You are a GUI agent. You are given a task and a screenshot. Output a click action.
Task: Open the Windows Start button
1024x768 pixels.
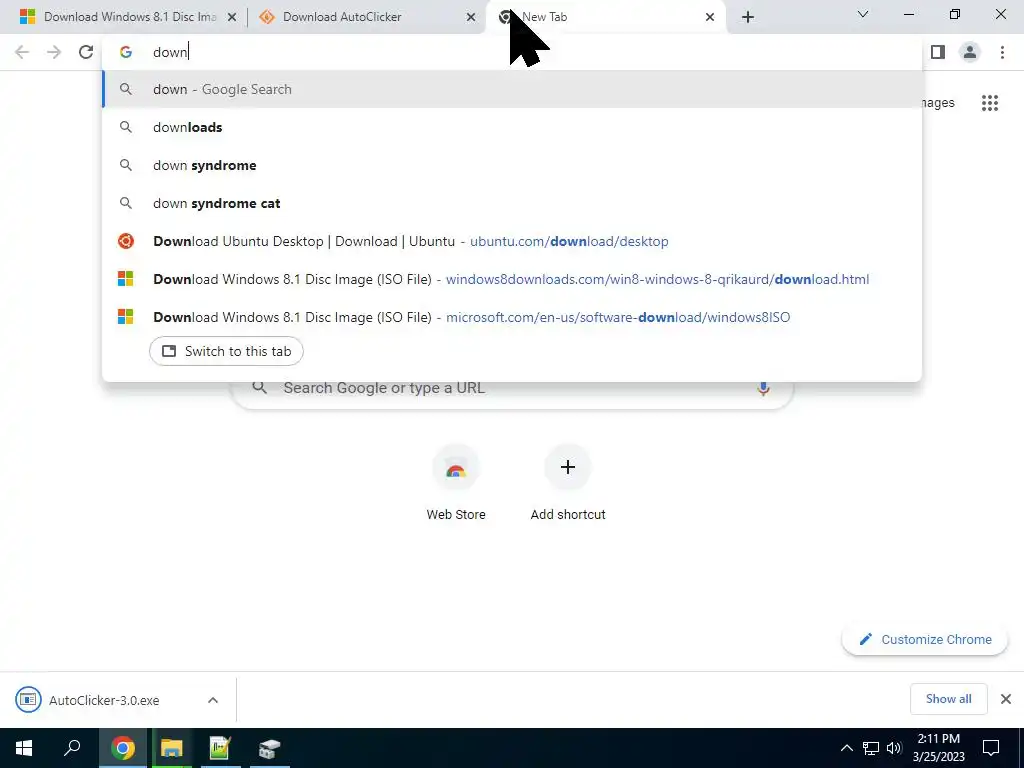tap(24, 748)
